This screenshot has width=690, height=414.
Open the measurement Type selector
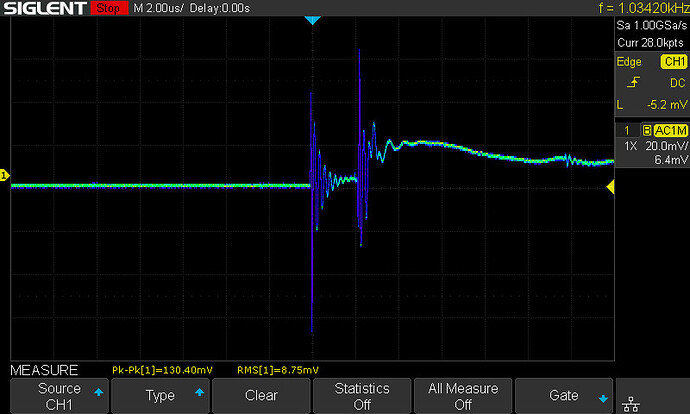[160, 396]
